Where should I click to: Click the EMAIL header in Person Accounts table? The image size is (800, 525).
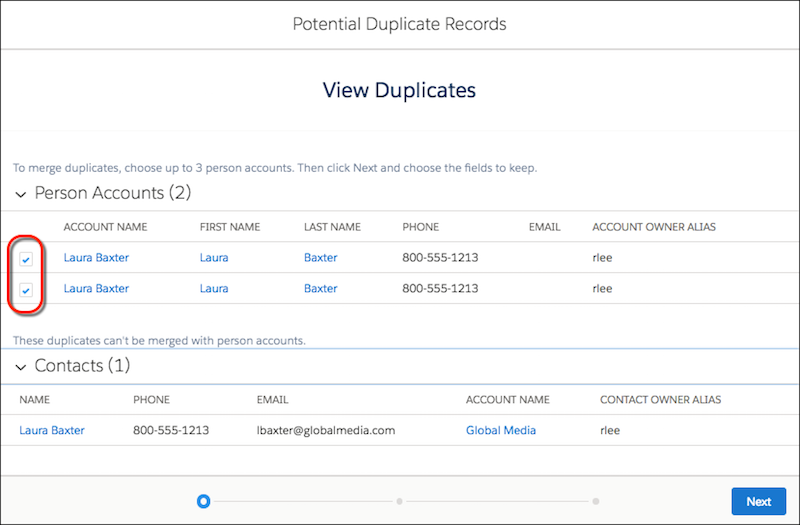544,227
